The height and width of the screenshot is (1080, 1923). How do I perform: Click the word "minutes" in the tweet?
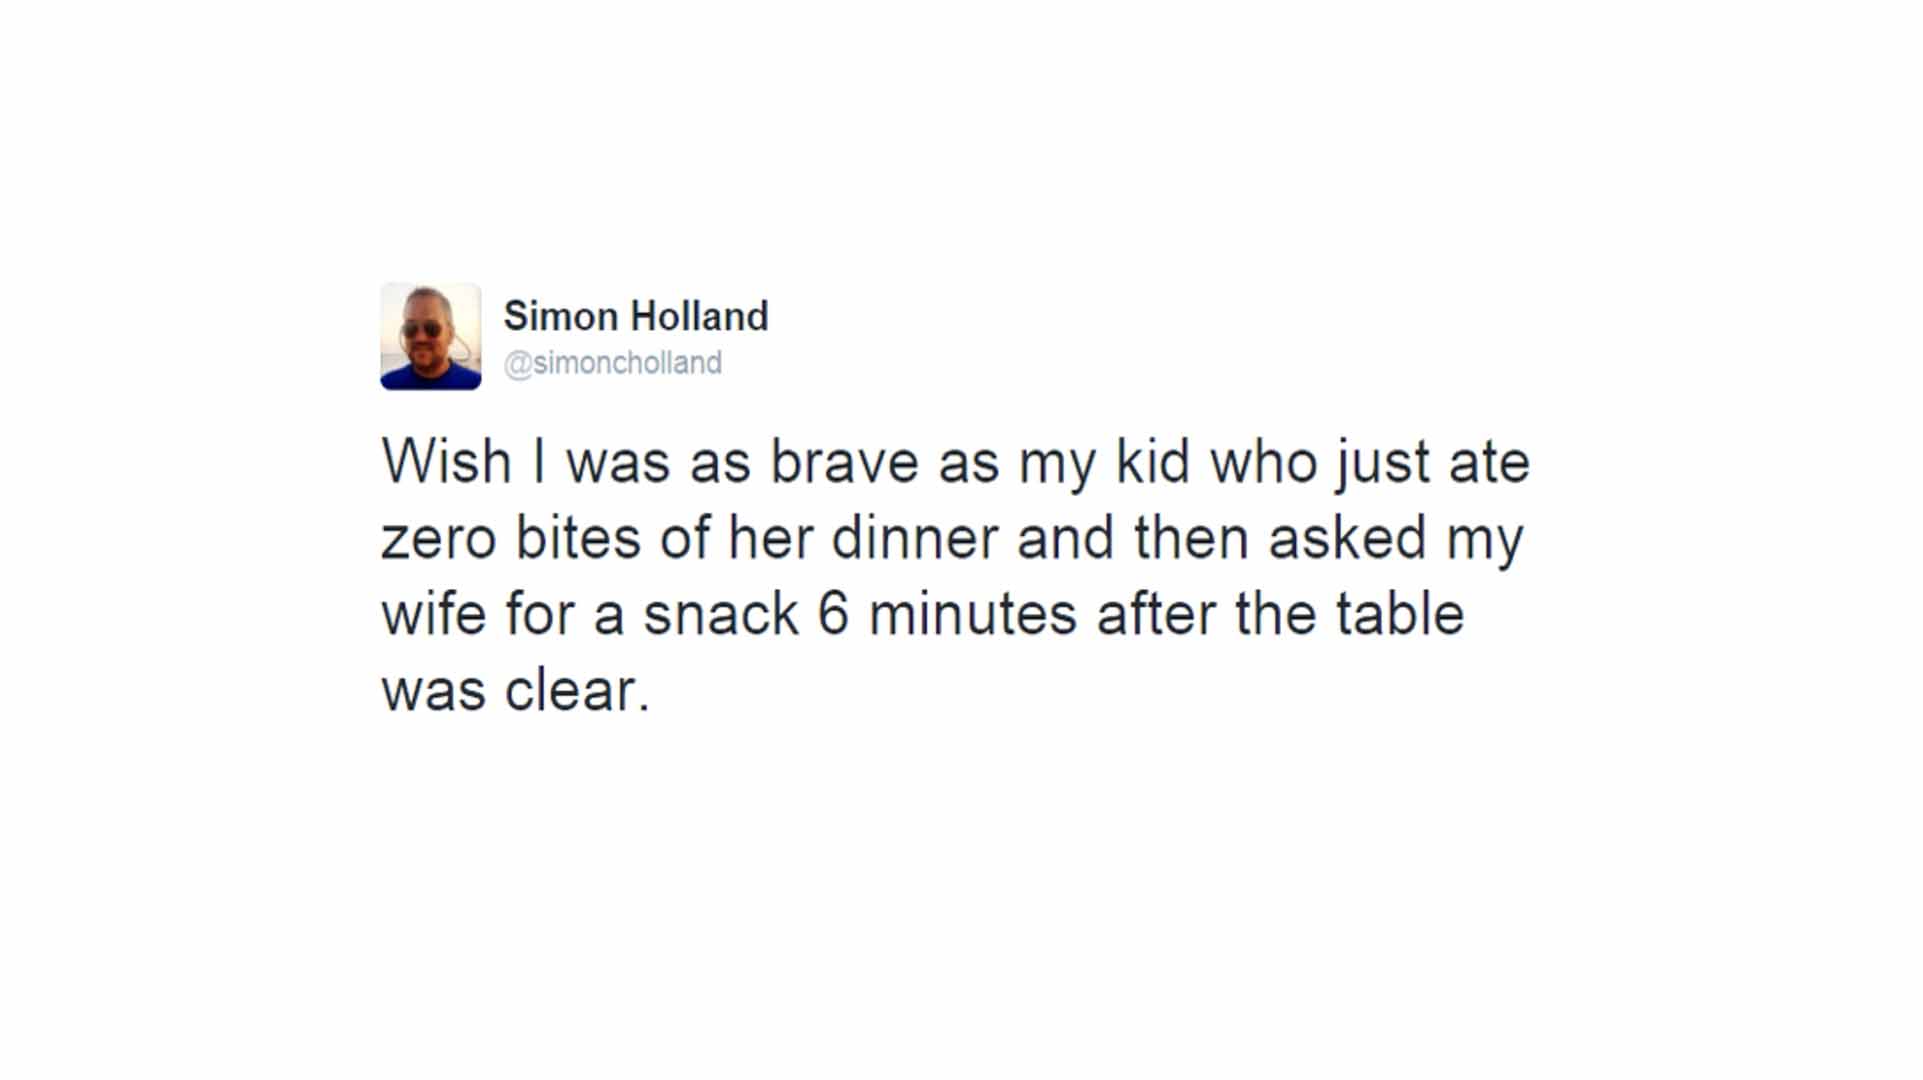[972, 614]
